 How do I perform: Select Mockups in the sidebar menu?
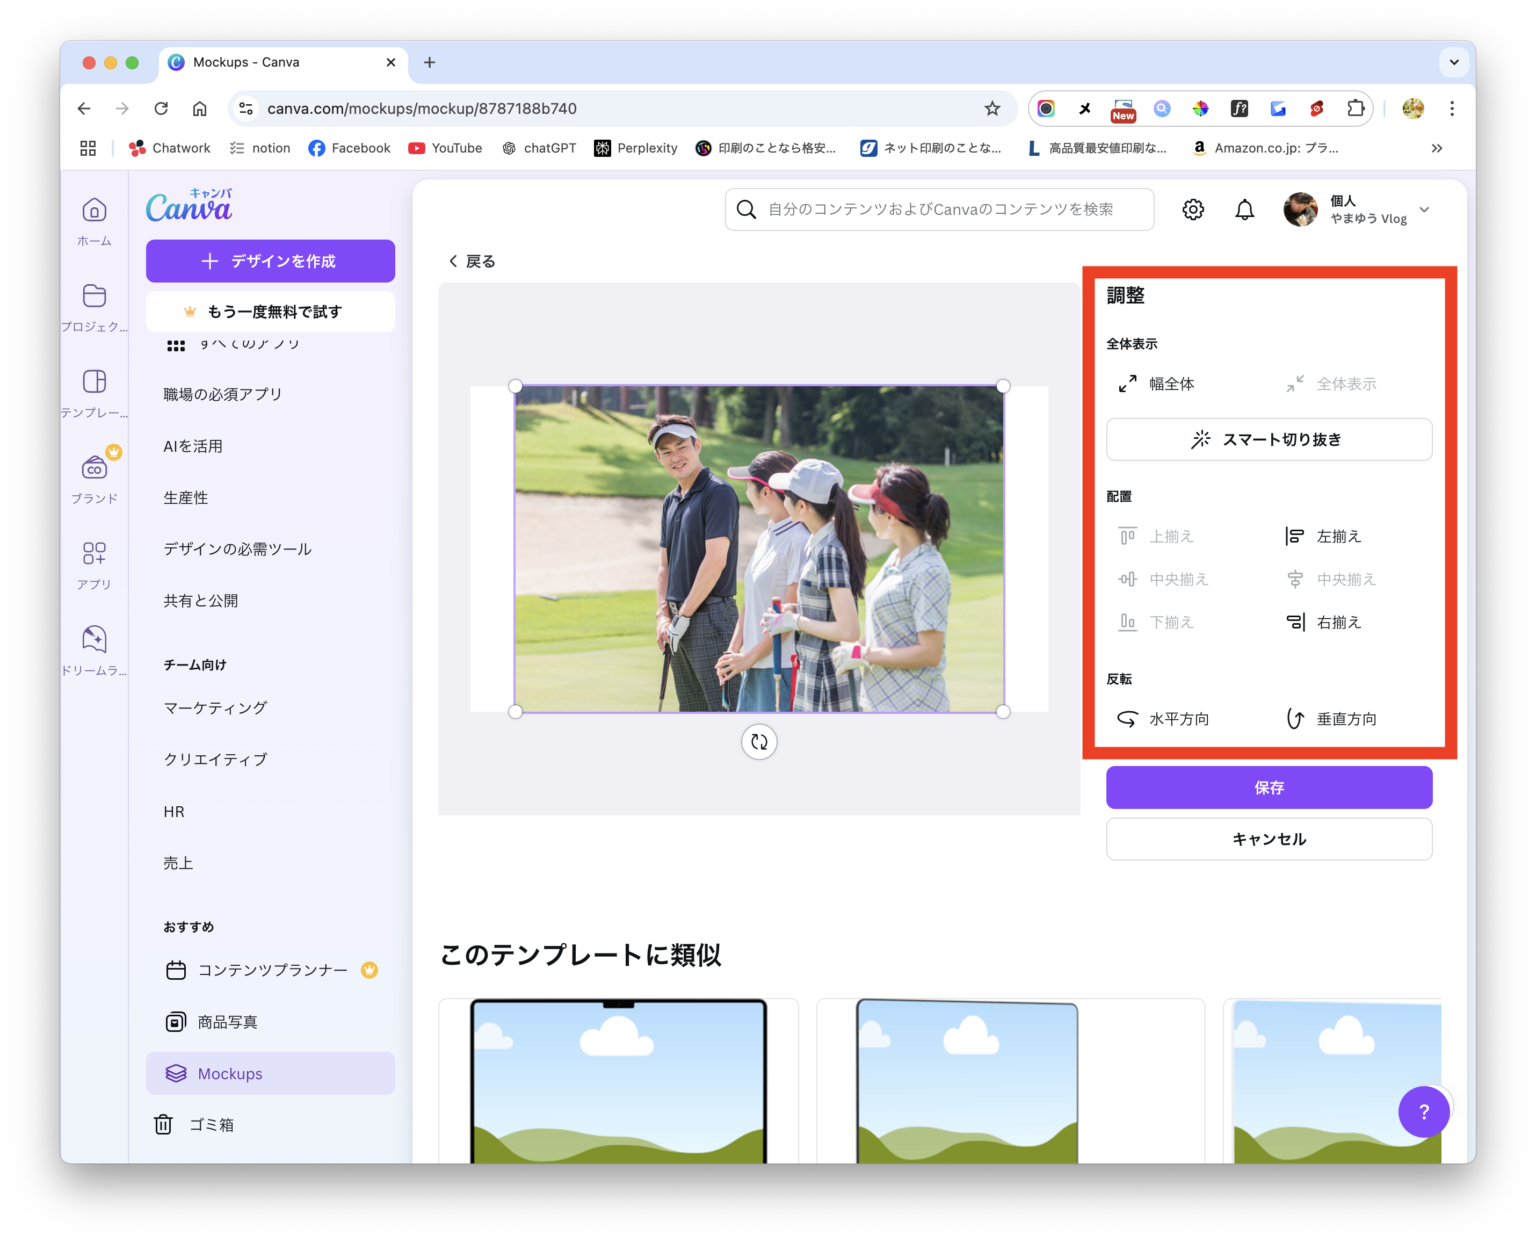click(230, 1073)
